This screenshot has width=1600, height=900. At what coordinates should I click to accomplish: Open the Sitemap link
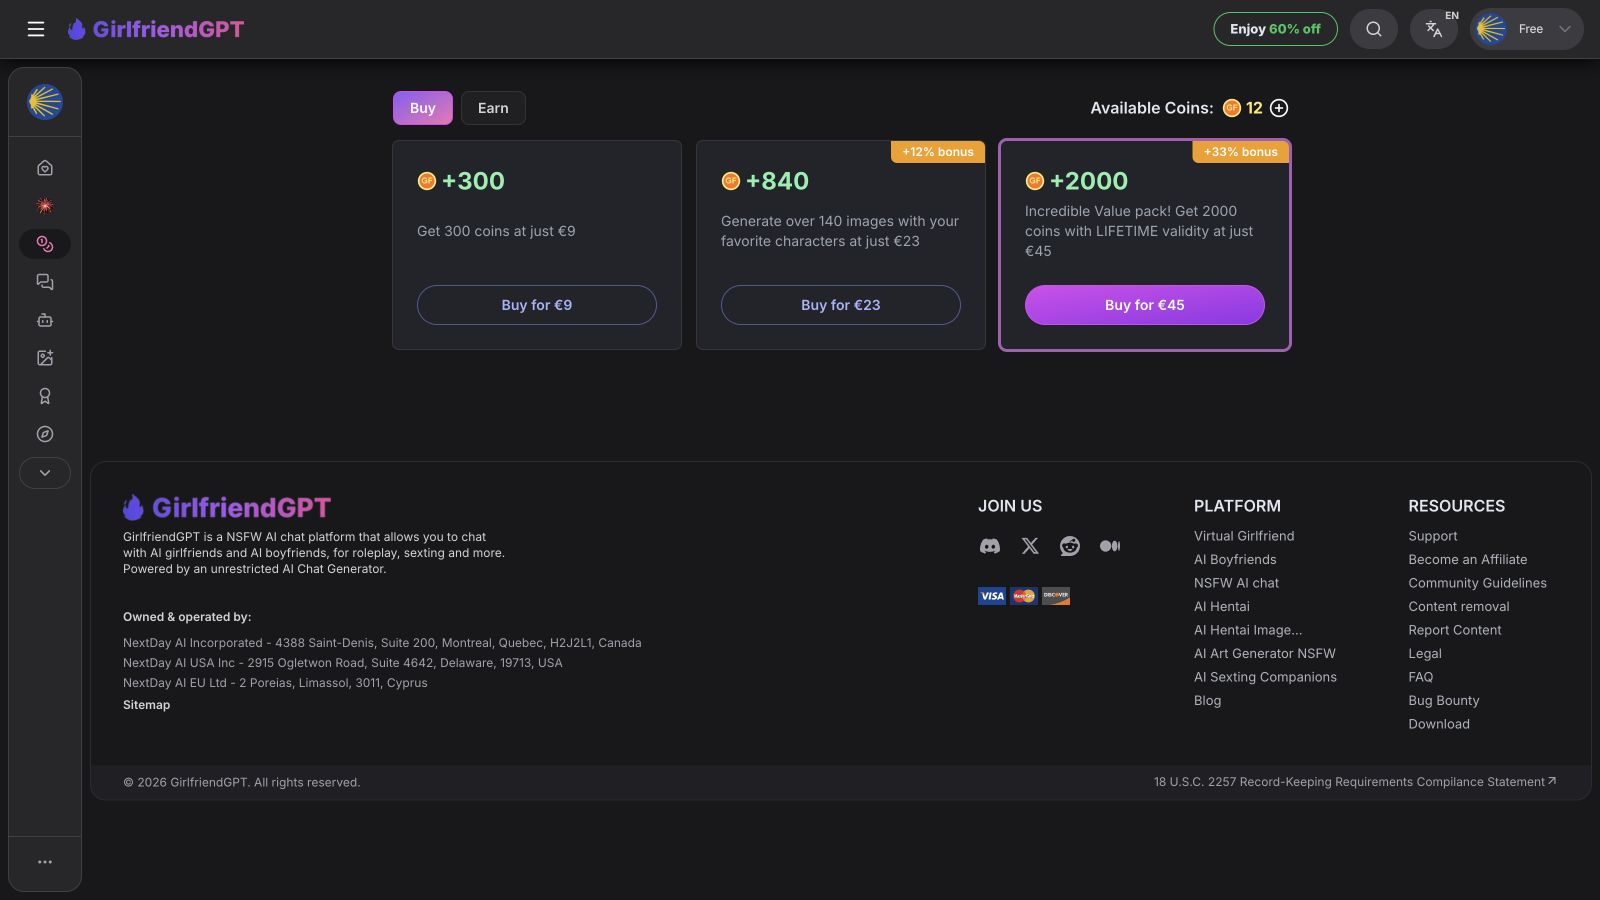tap(147, 705)
